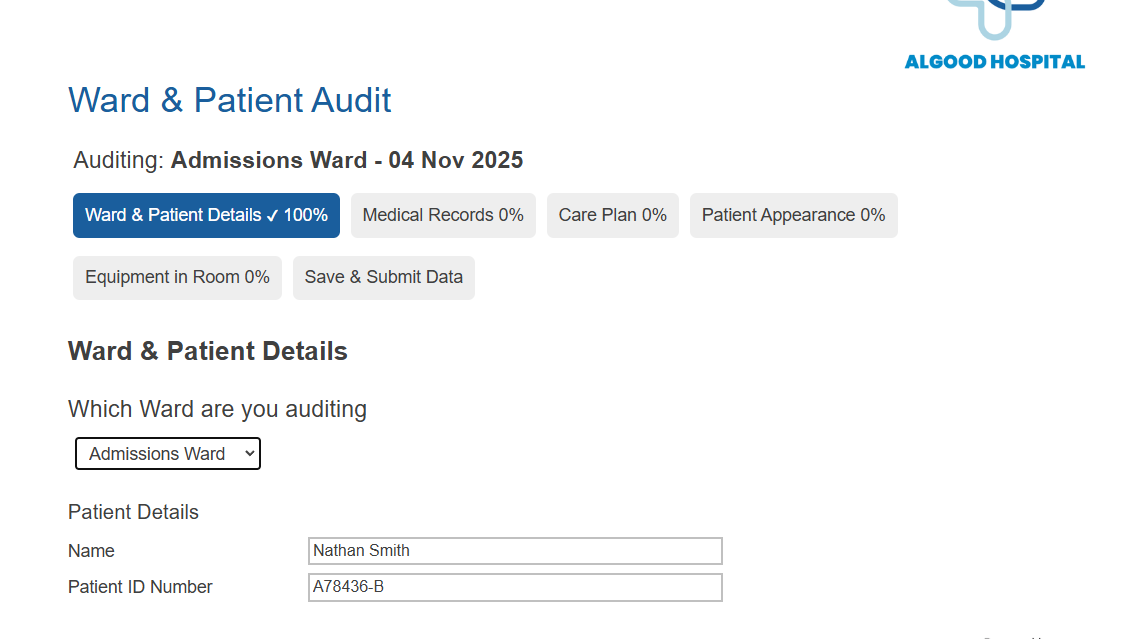Click the Admissions Ward audit date text
Viewport: 1136px width, 639px height.
pyautogui.click(x=347, y=160)
